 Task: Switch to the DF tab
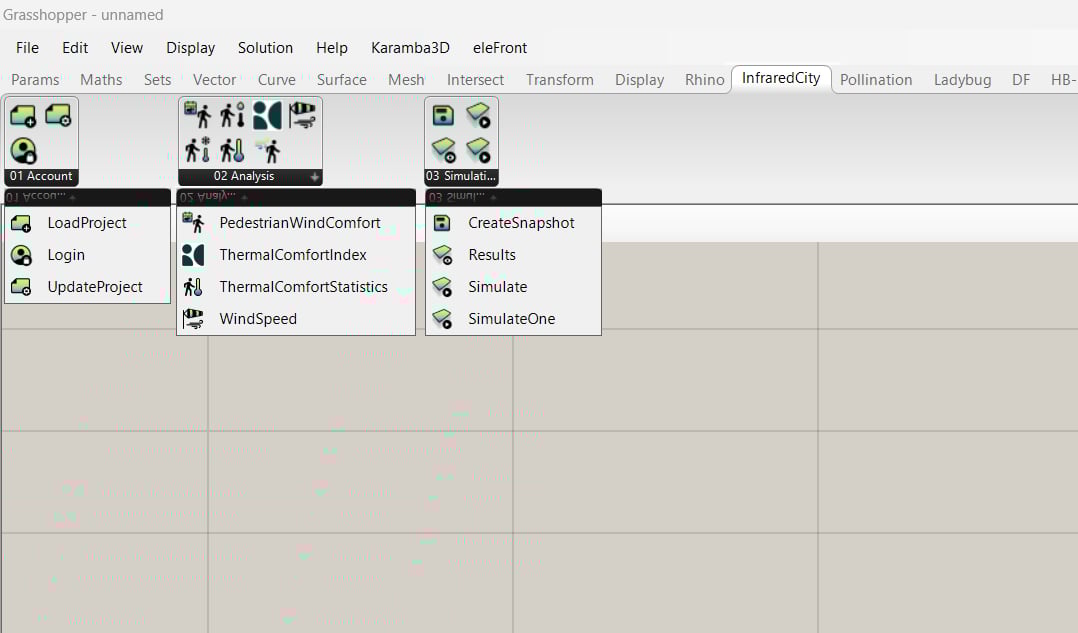1021,80
